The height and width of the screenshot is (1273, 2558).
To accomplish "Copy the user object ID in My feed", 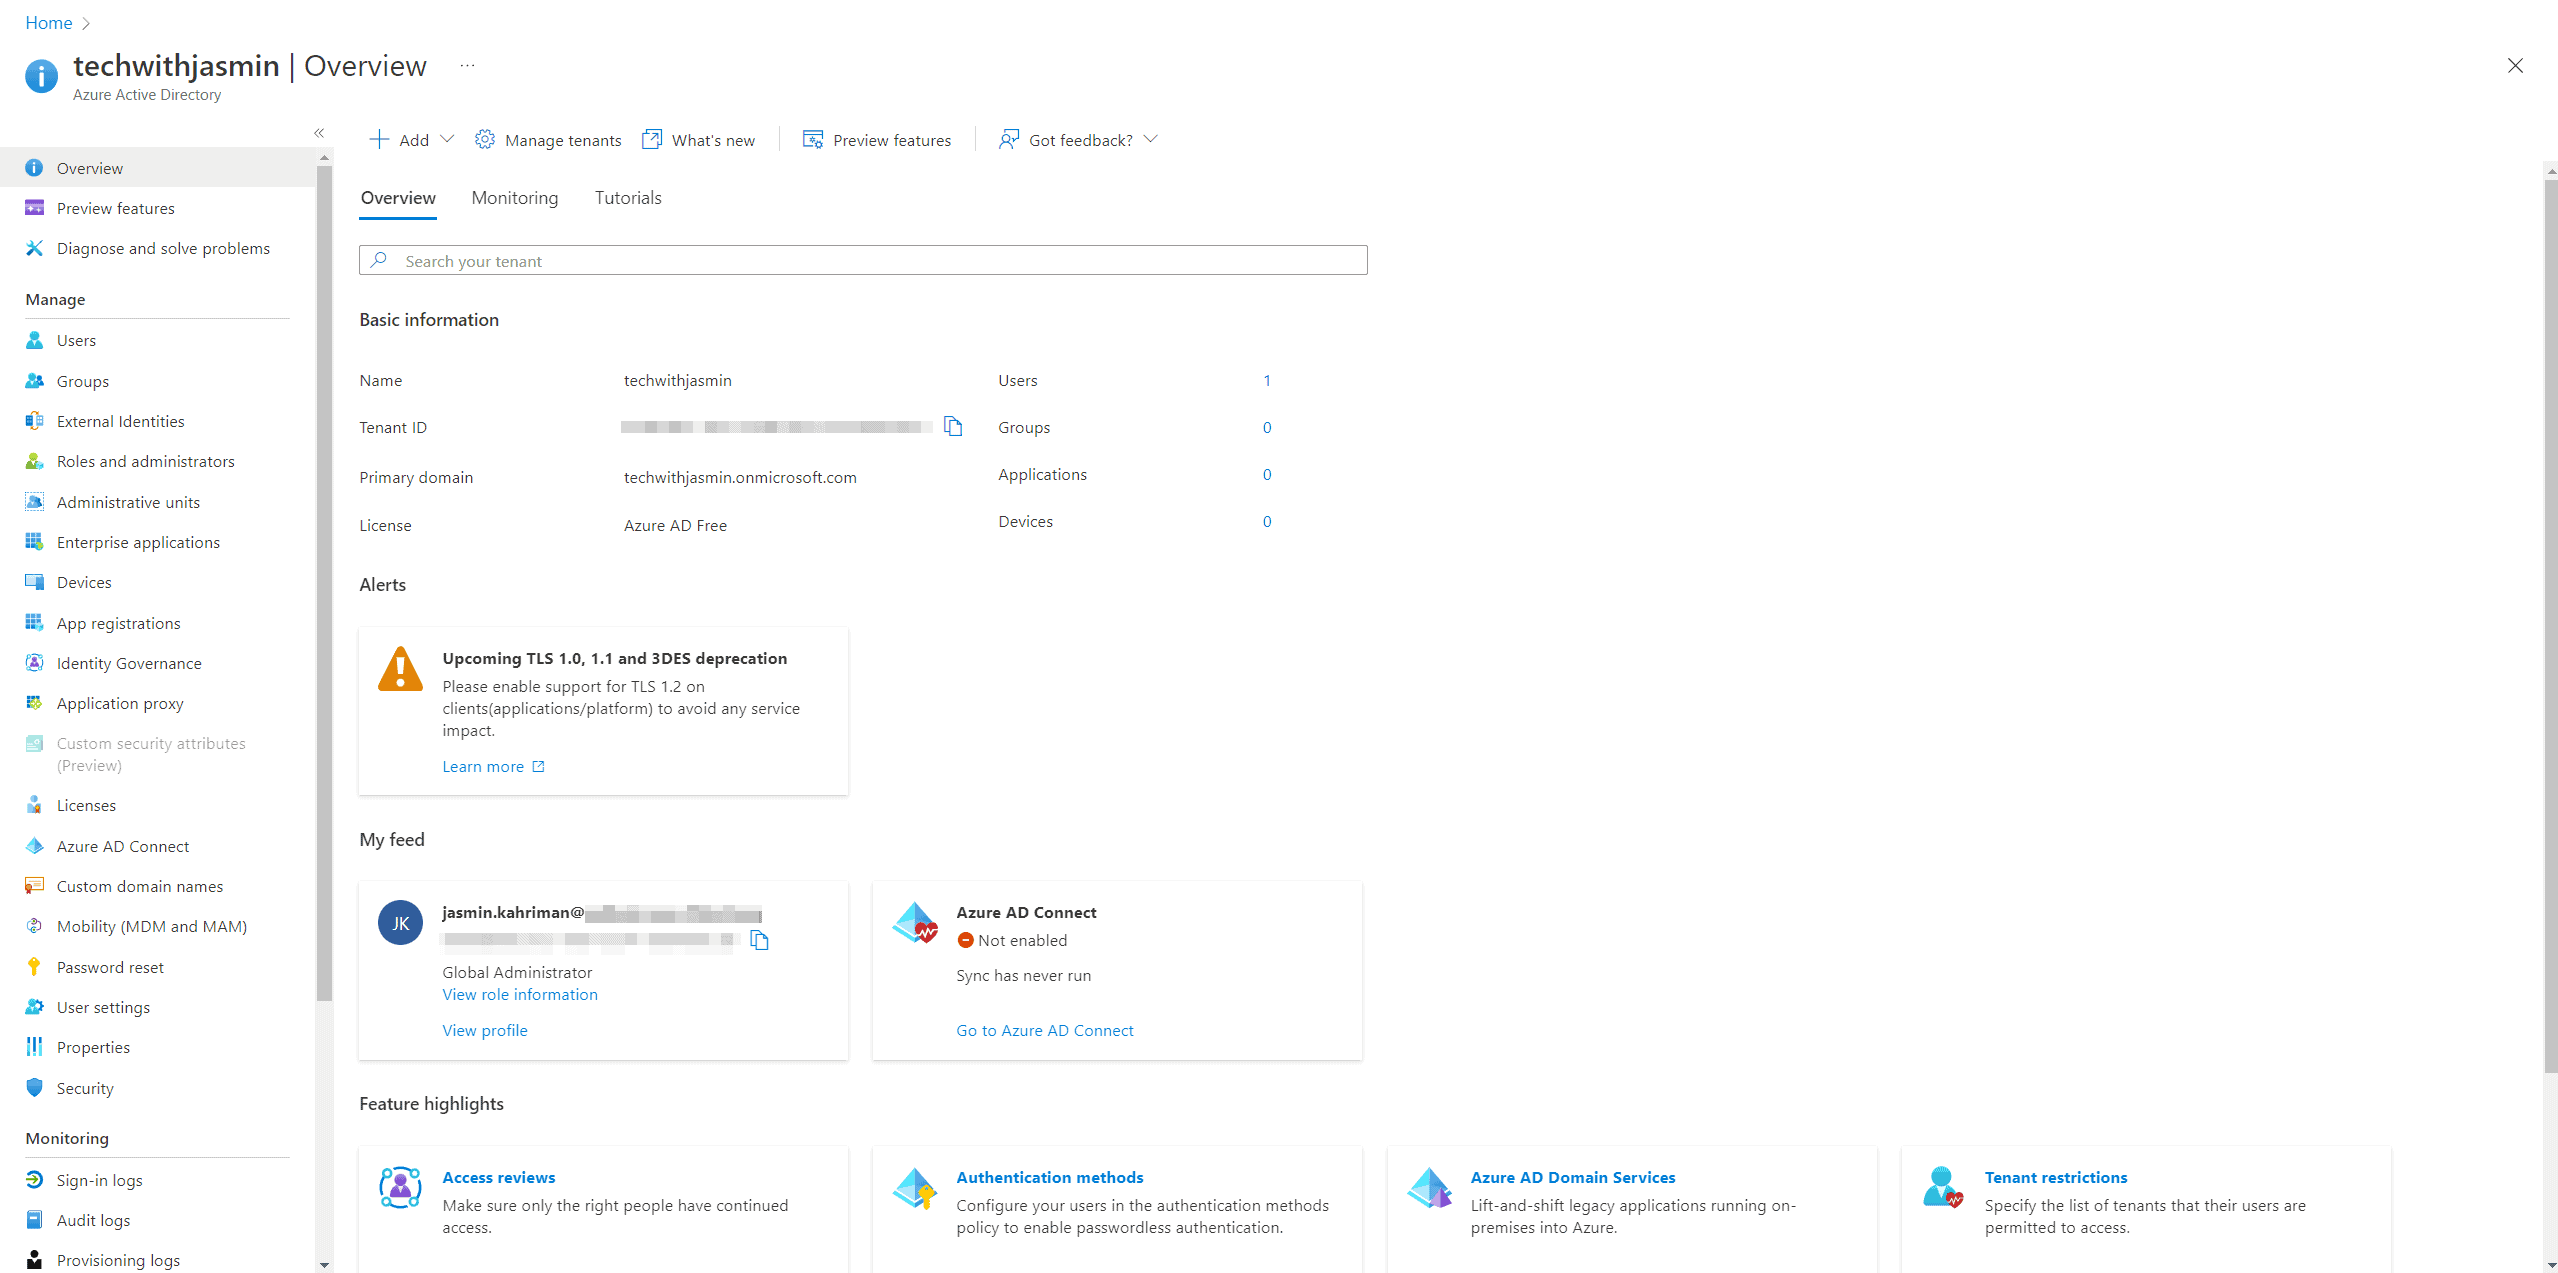I will (760, 940).
